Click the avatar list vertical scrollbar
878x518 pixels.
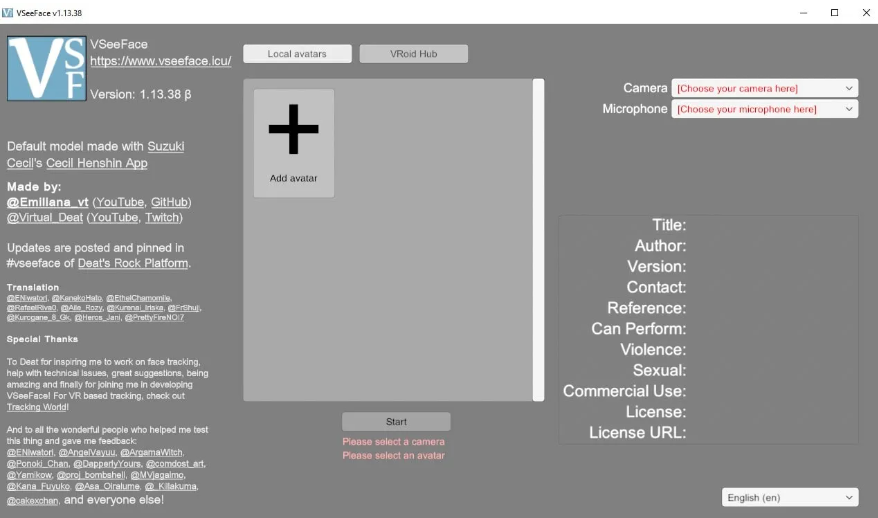point(538,240)
